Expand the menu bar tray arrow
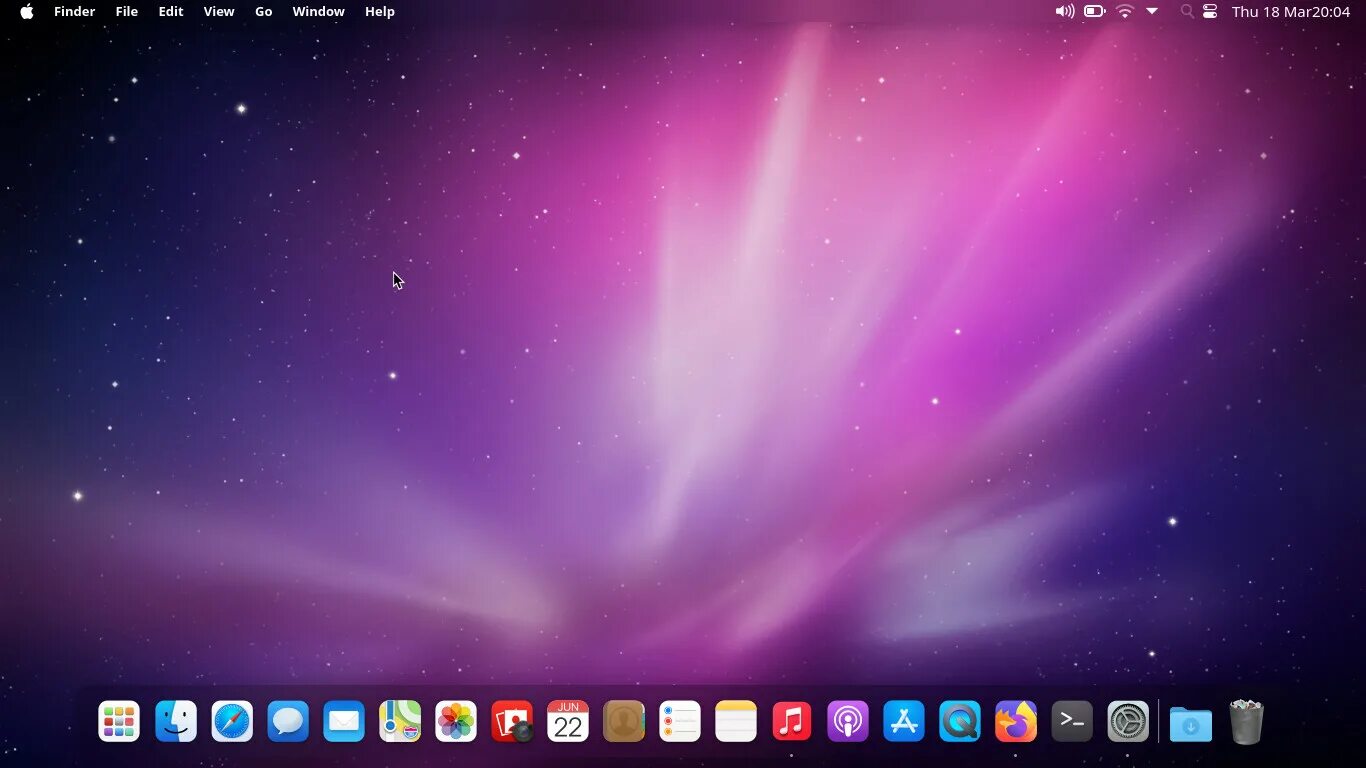 [x=1152, y=11]
